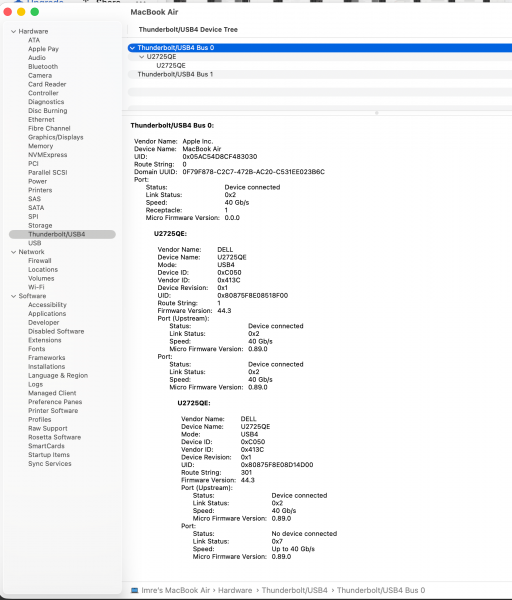Select Volumes under Network
The height and width of the screenshot is (600, 512).
(x=41, y=279)
